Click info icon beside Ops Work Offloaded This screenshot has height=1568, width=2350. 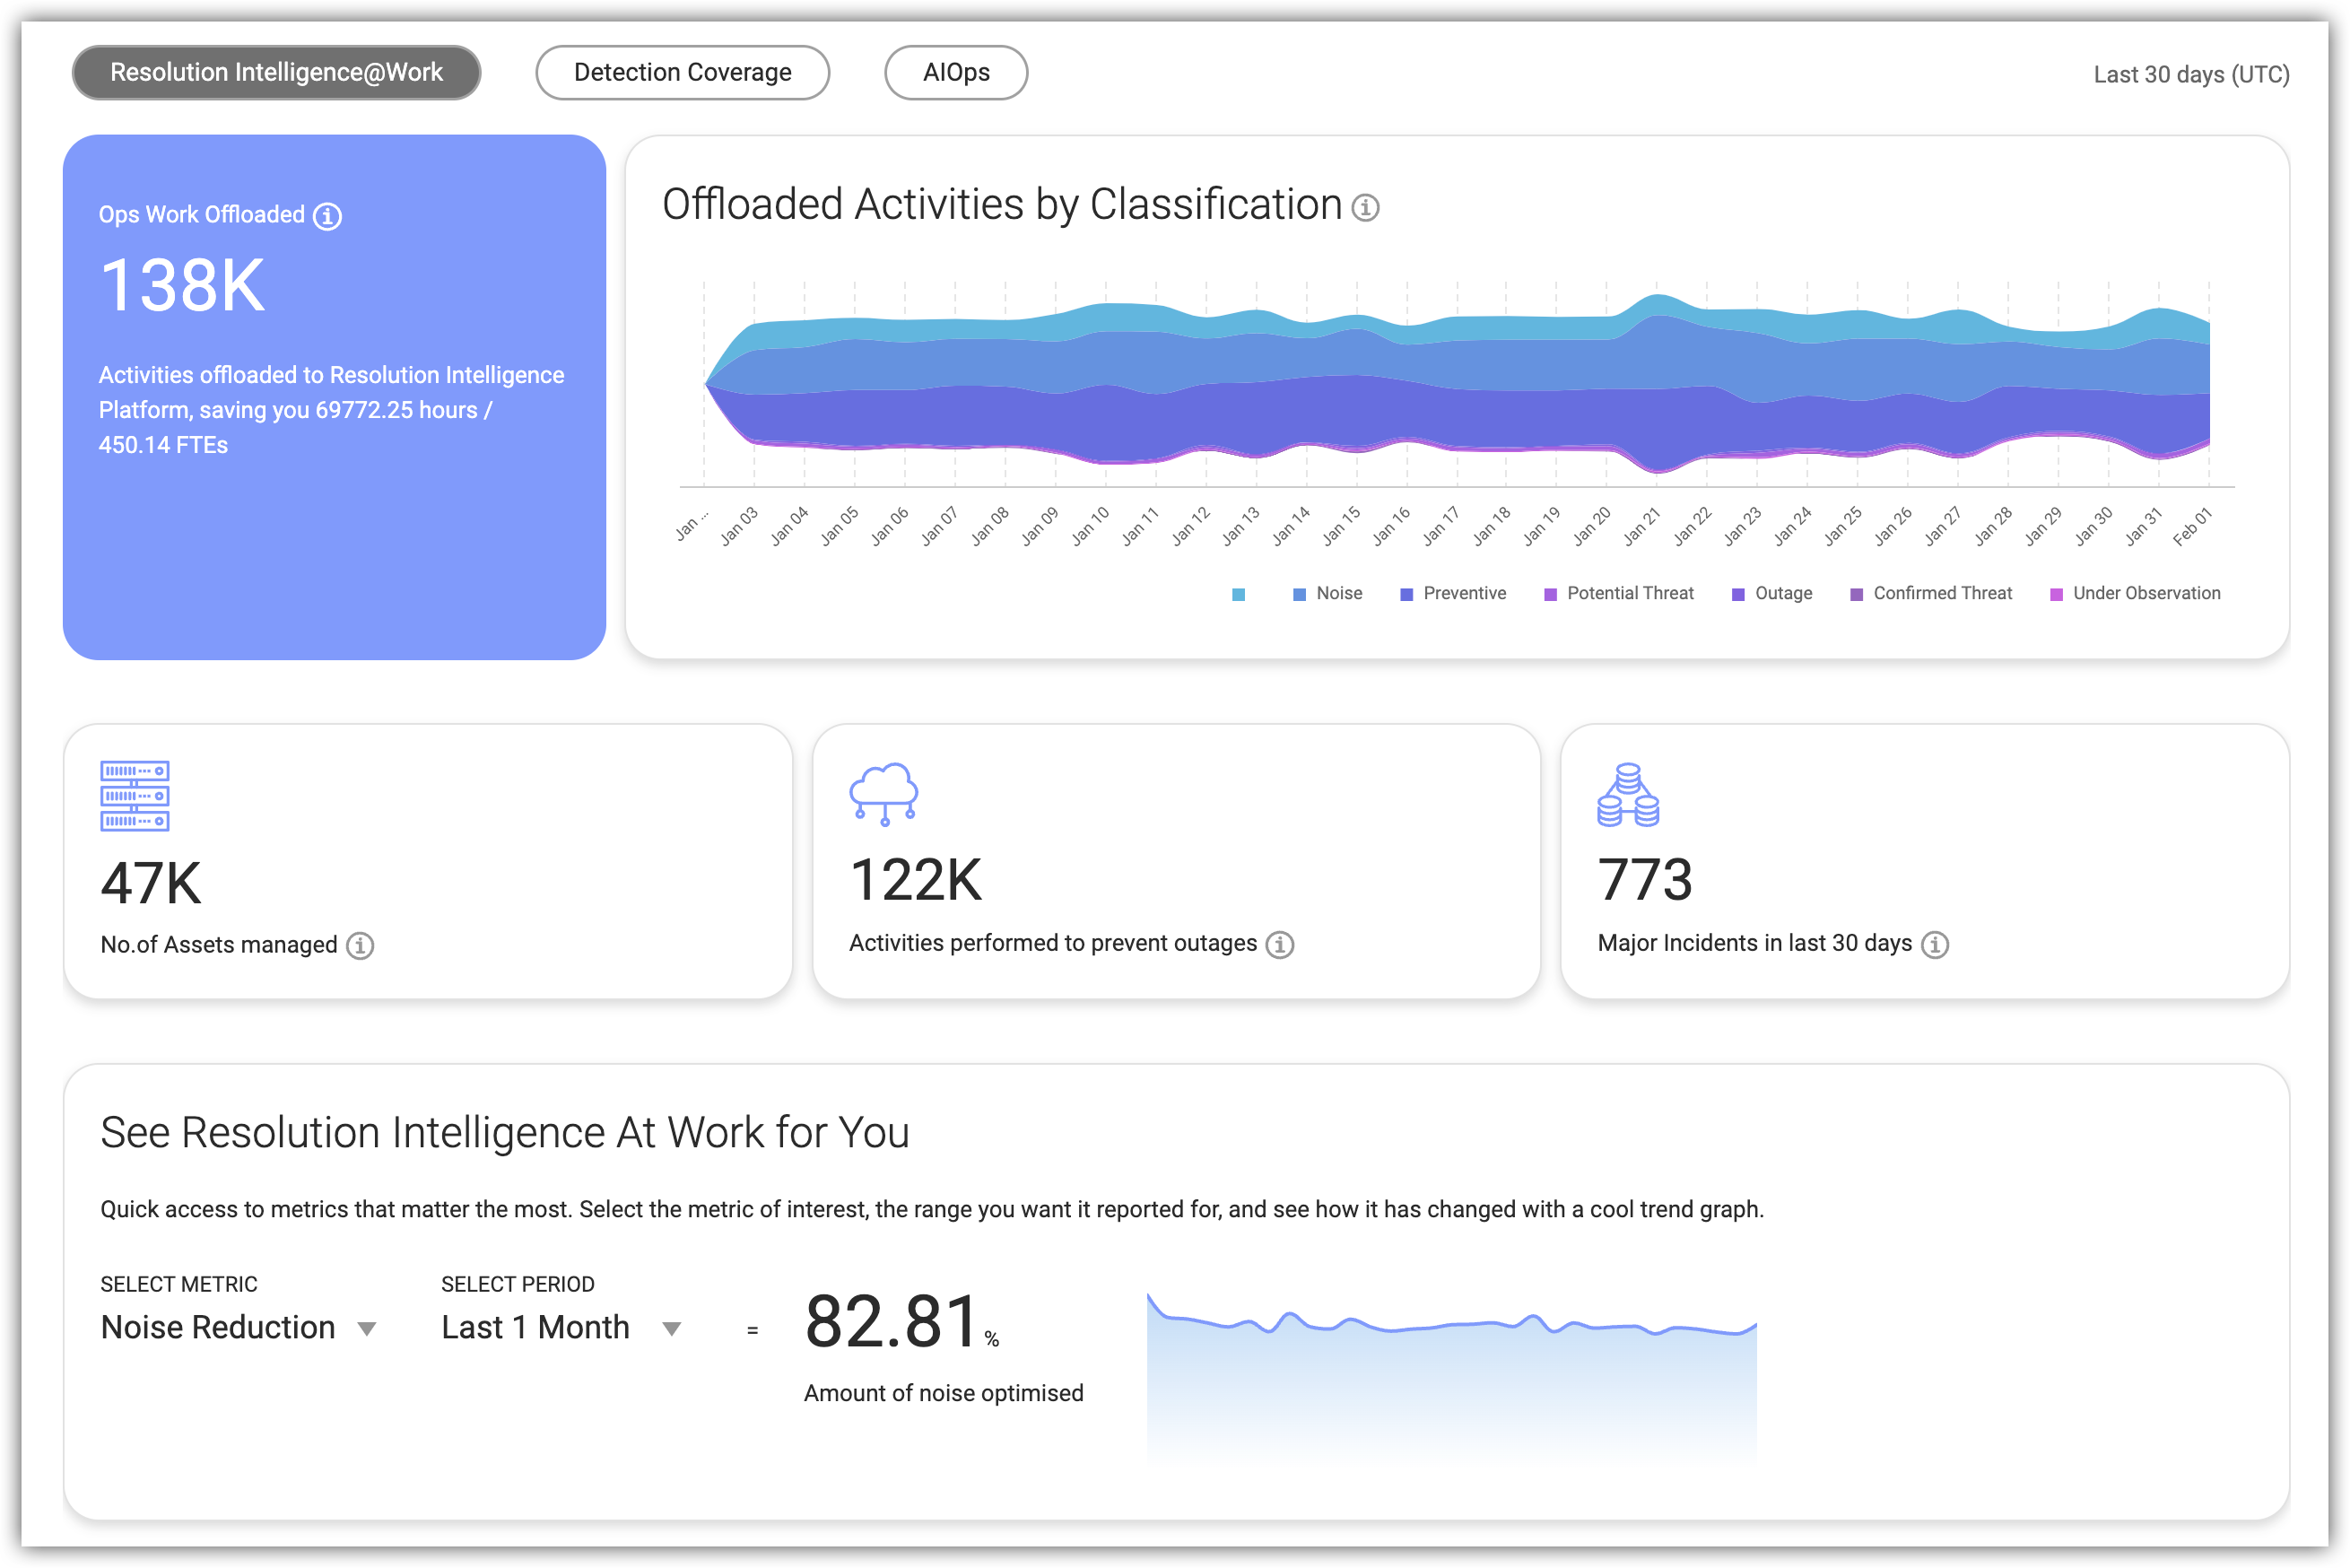(327, 216)
